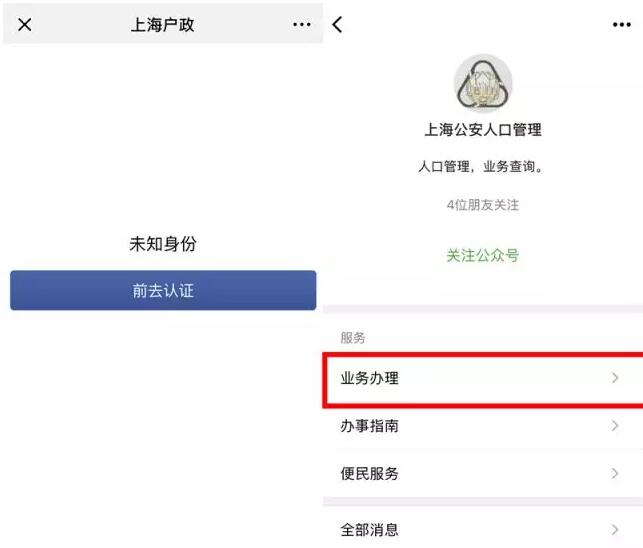Screen dimensions: 643x548
Task: Tap the 上海公安人口管理 account name
Action: pos(483,130)
